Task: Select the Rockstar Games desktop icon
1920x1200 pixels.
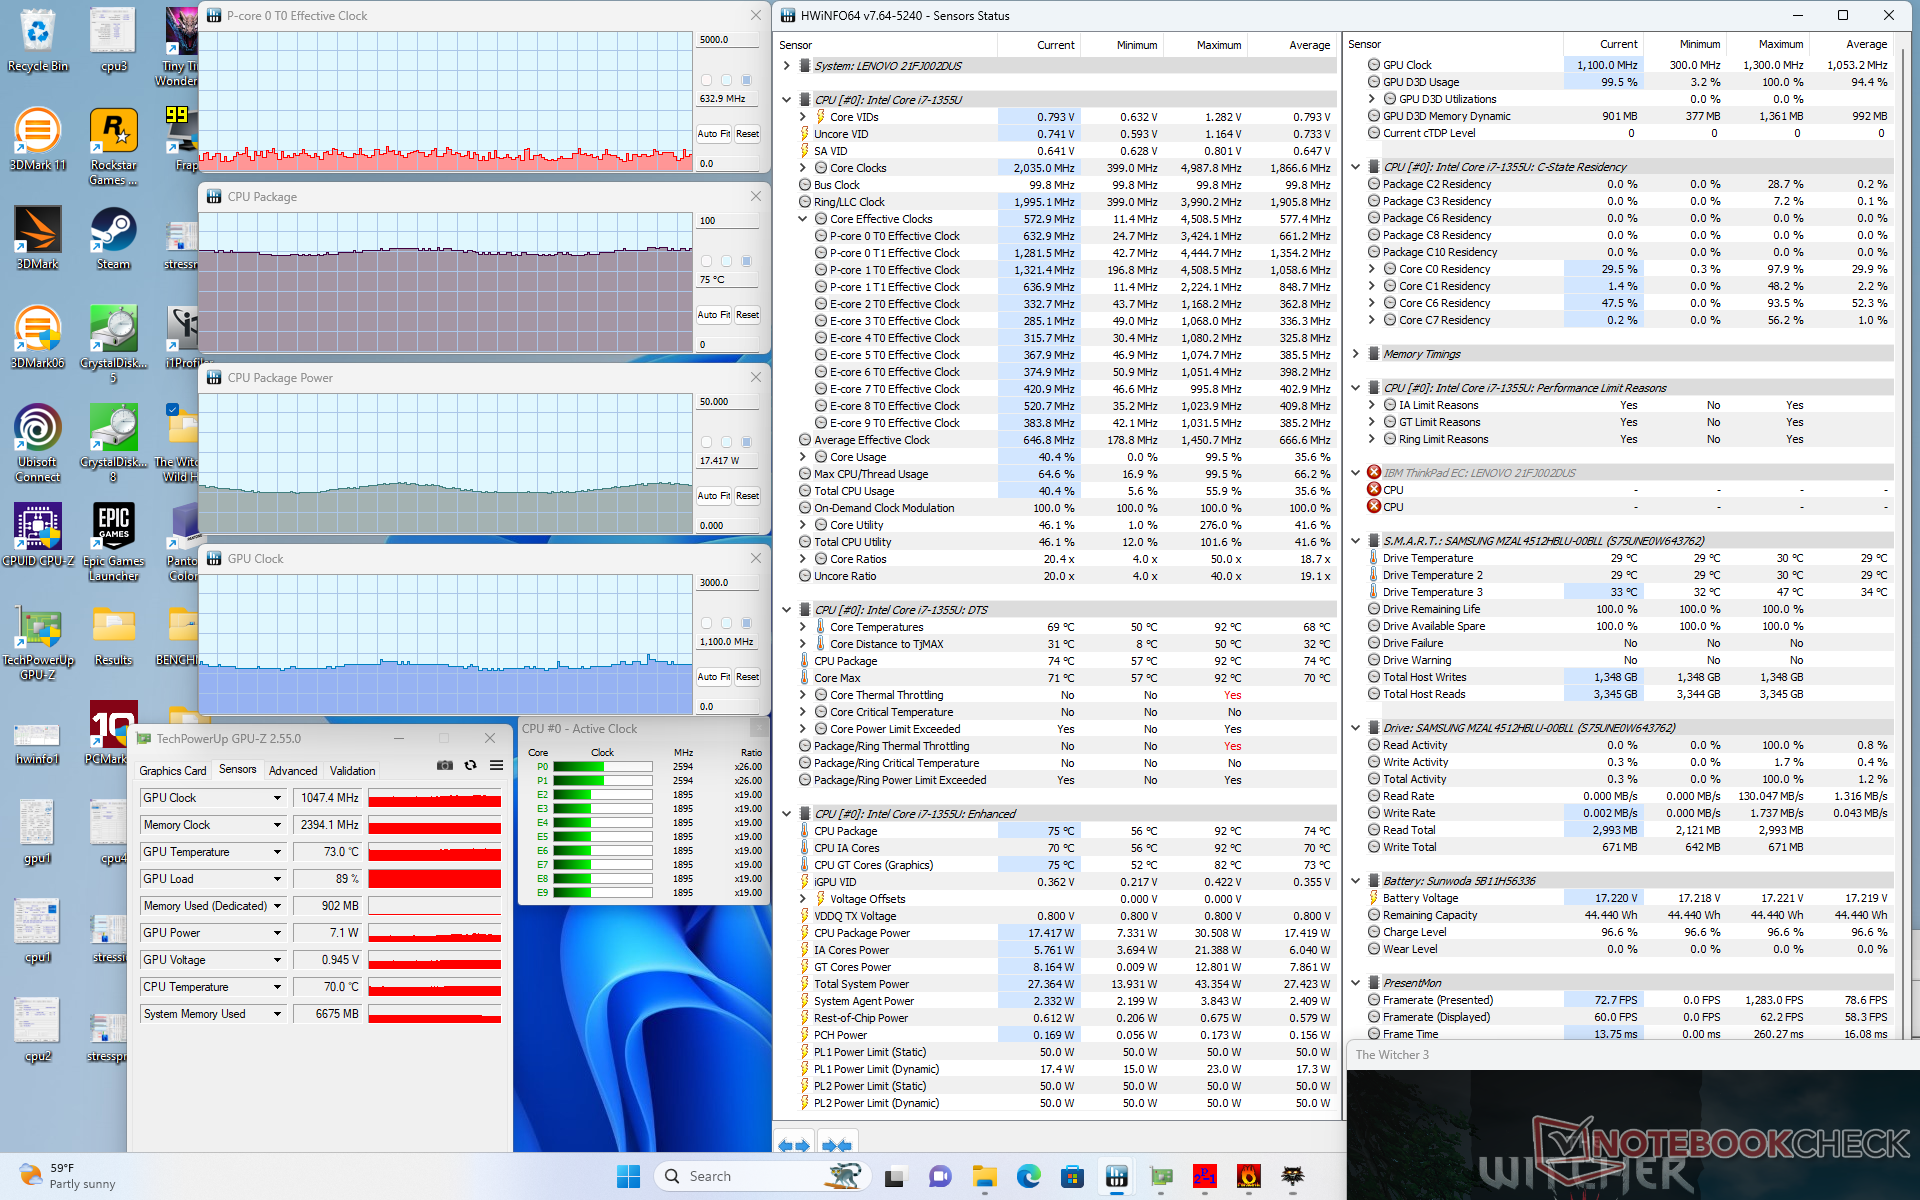Action: (x=113, y=147)
